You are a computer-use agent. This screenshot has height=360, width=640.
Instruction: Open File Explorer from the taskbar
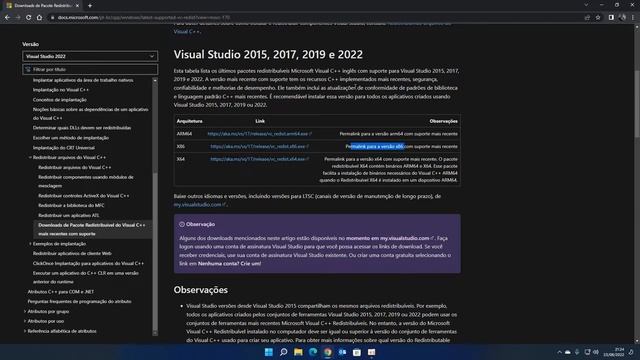pyautogui.click(x=298, y=352)
